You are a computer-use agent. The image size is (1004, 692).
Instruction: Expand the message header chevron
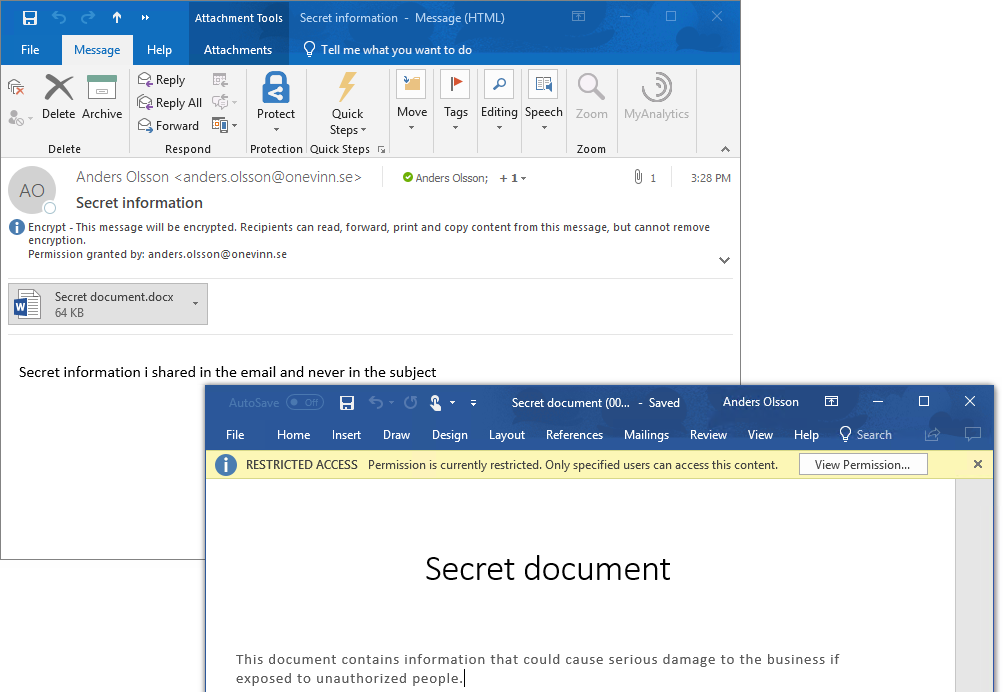click(724, 260)
